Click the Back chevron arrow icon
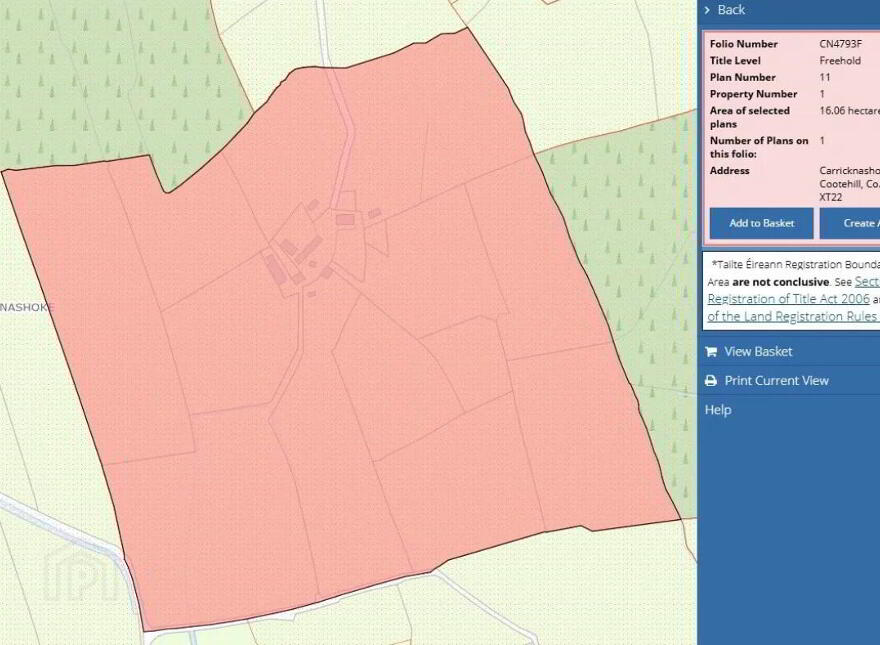The width and height of the screenshot is (880, 645). 707,10
